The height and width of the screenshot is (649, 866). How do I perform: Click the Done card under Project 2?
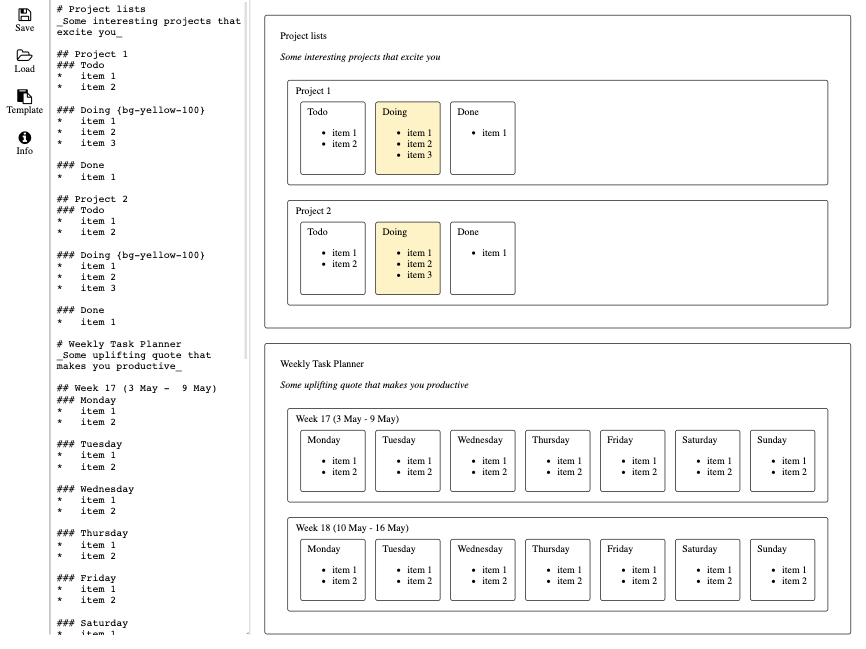point(482,257)
